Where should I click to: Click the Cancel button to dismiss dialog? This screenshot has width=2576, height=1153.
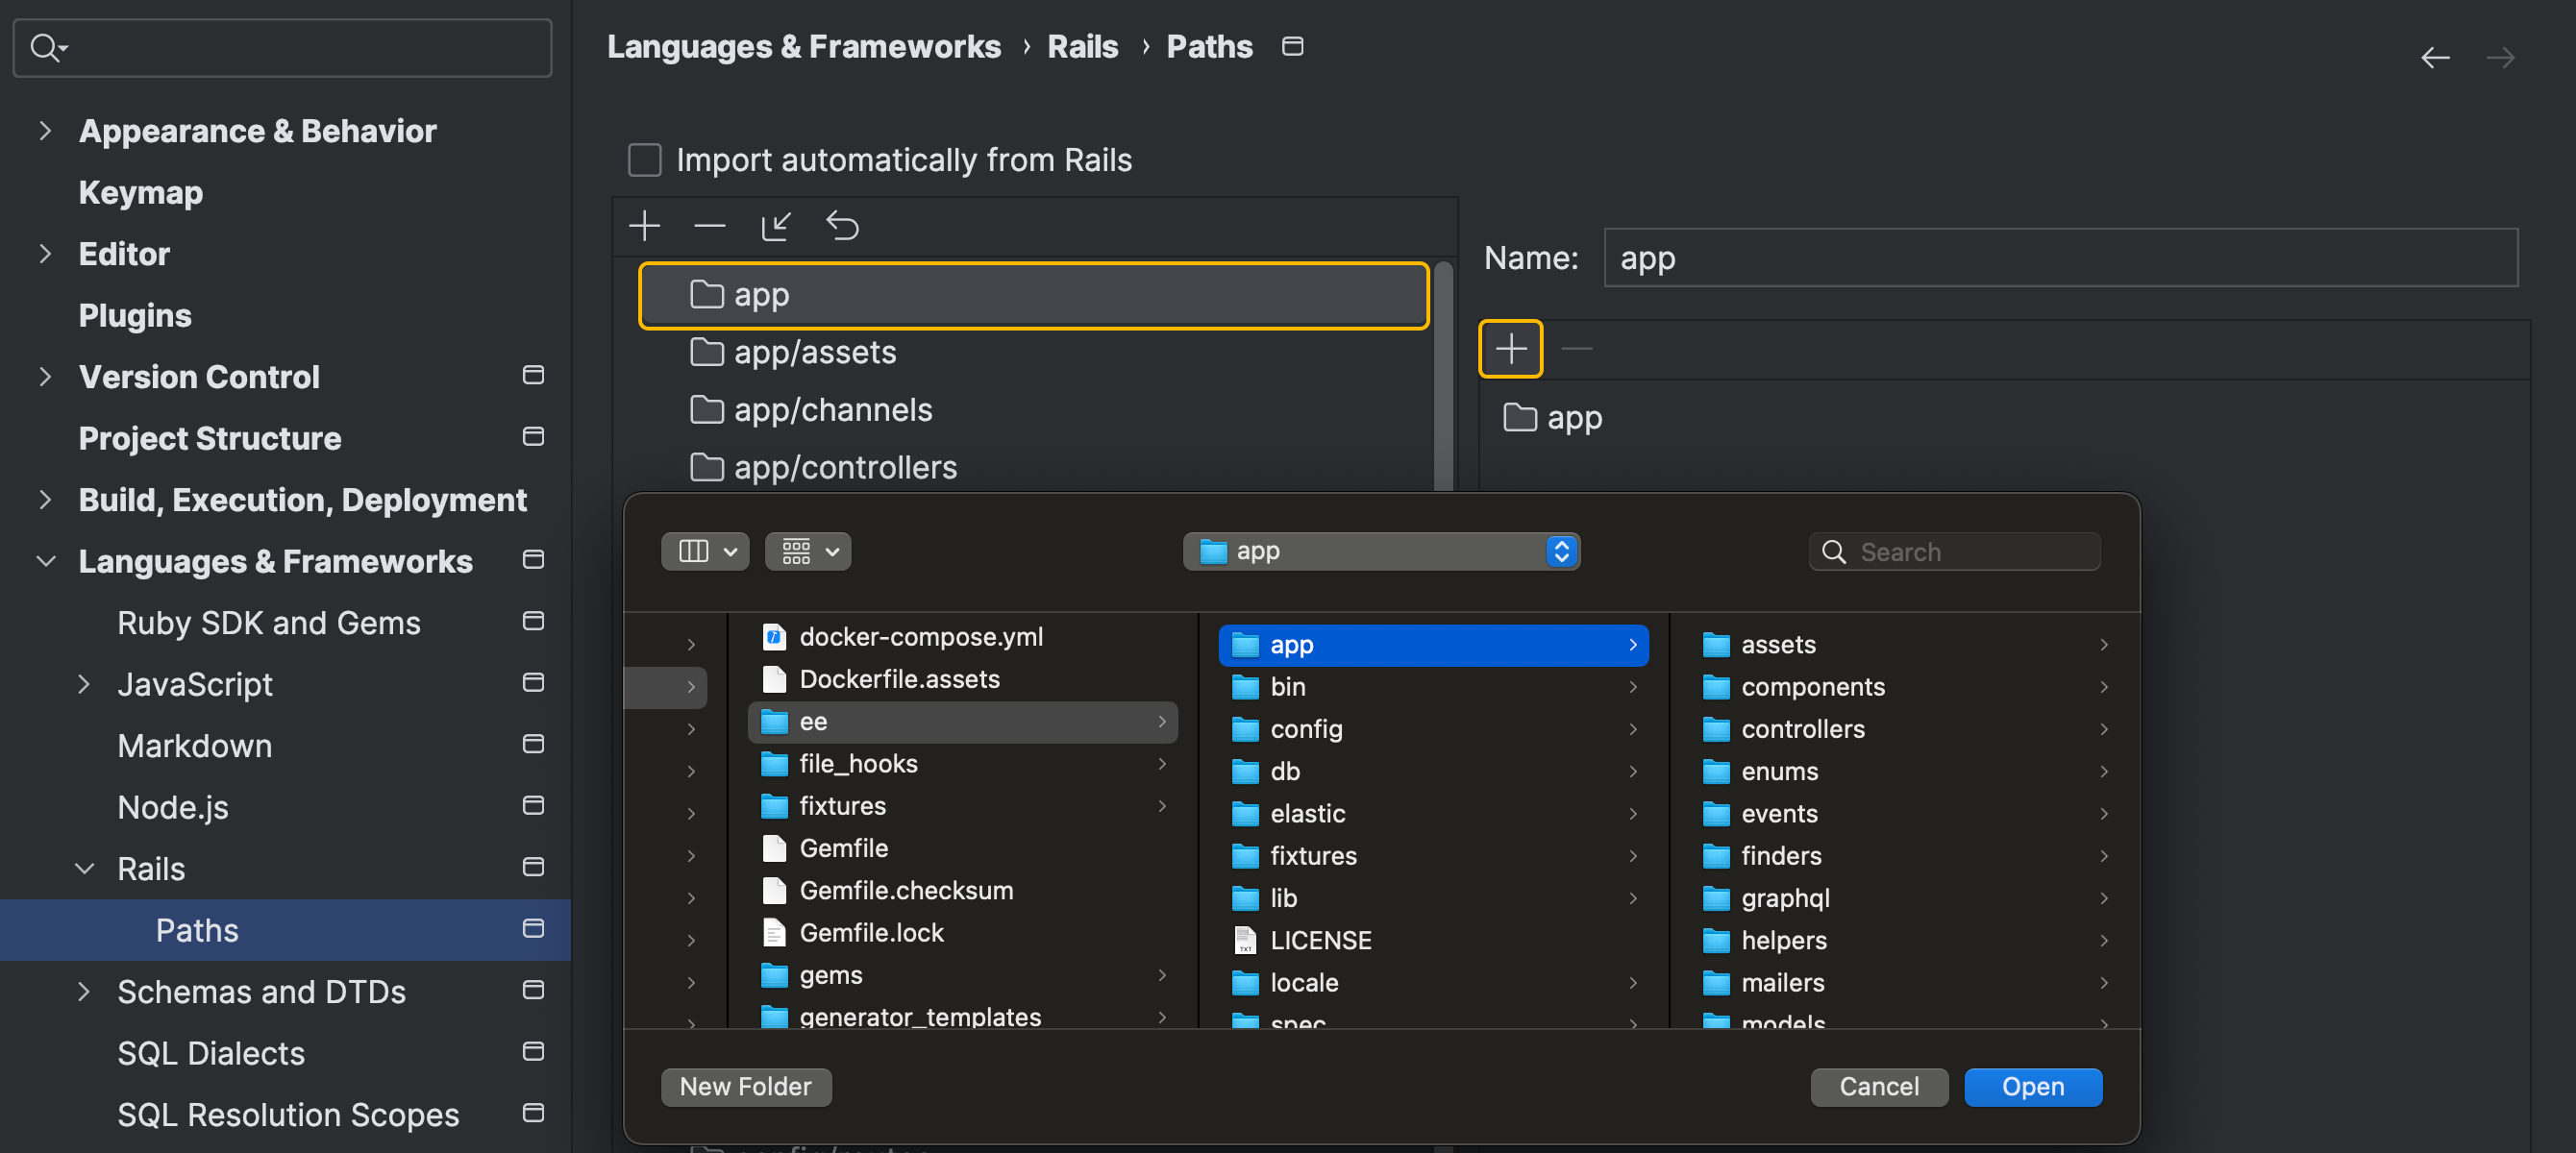point(1878,1086)
